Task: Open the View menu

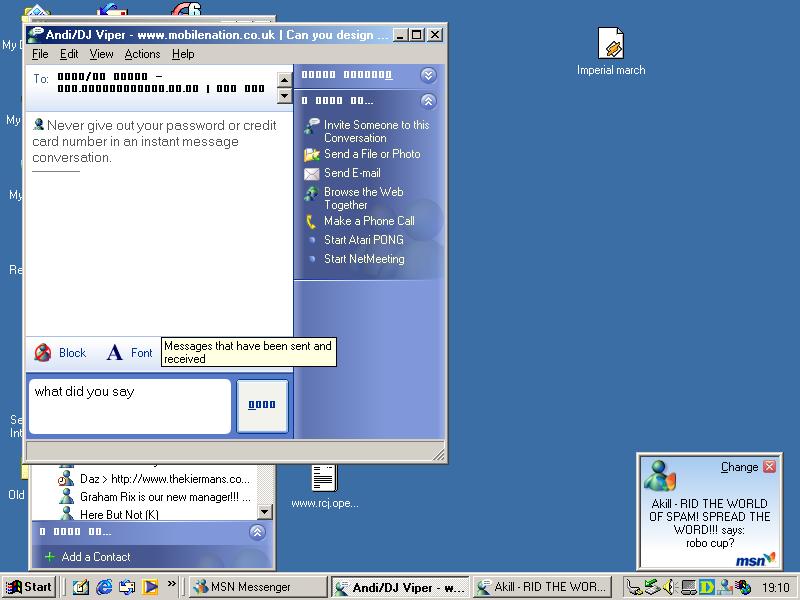Action: pyautogui.click(x=103, y=54)
